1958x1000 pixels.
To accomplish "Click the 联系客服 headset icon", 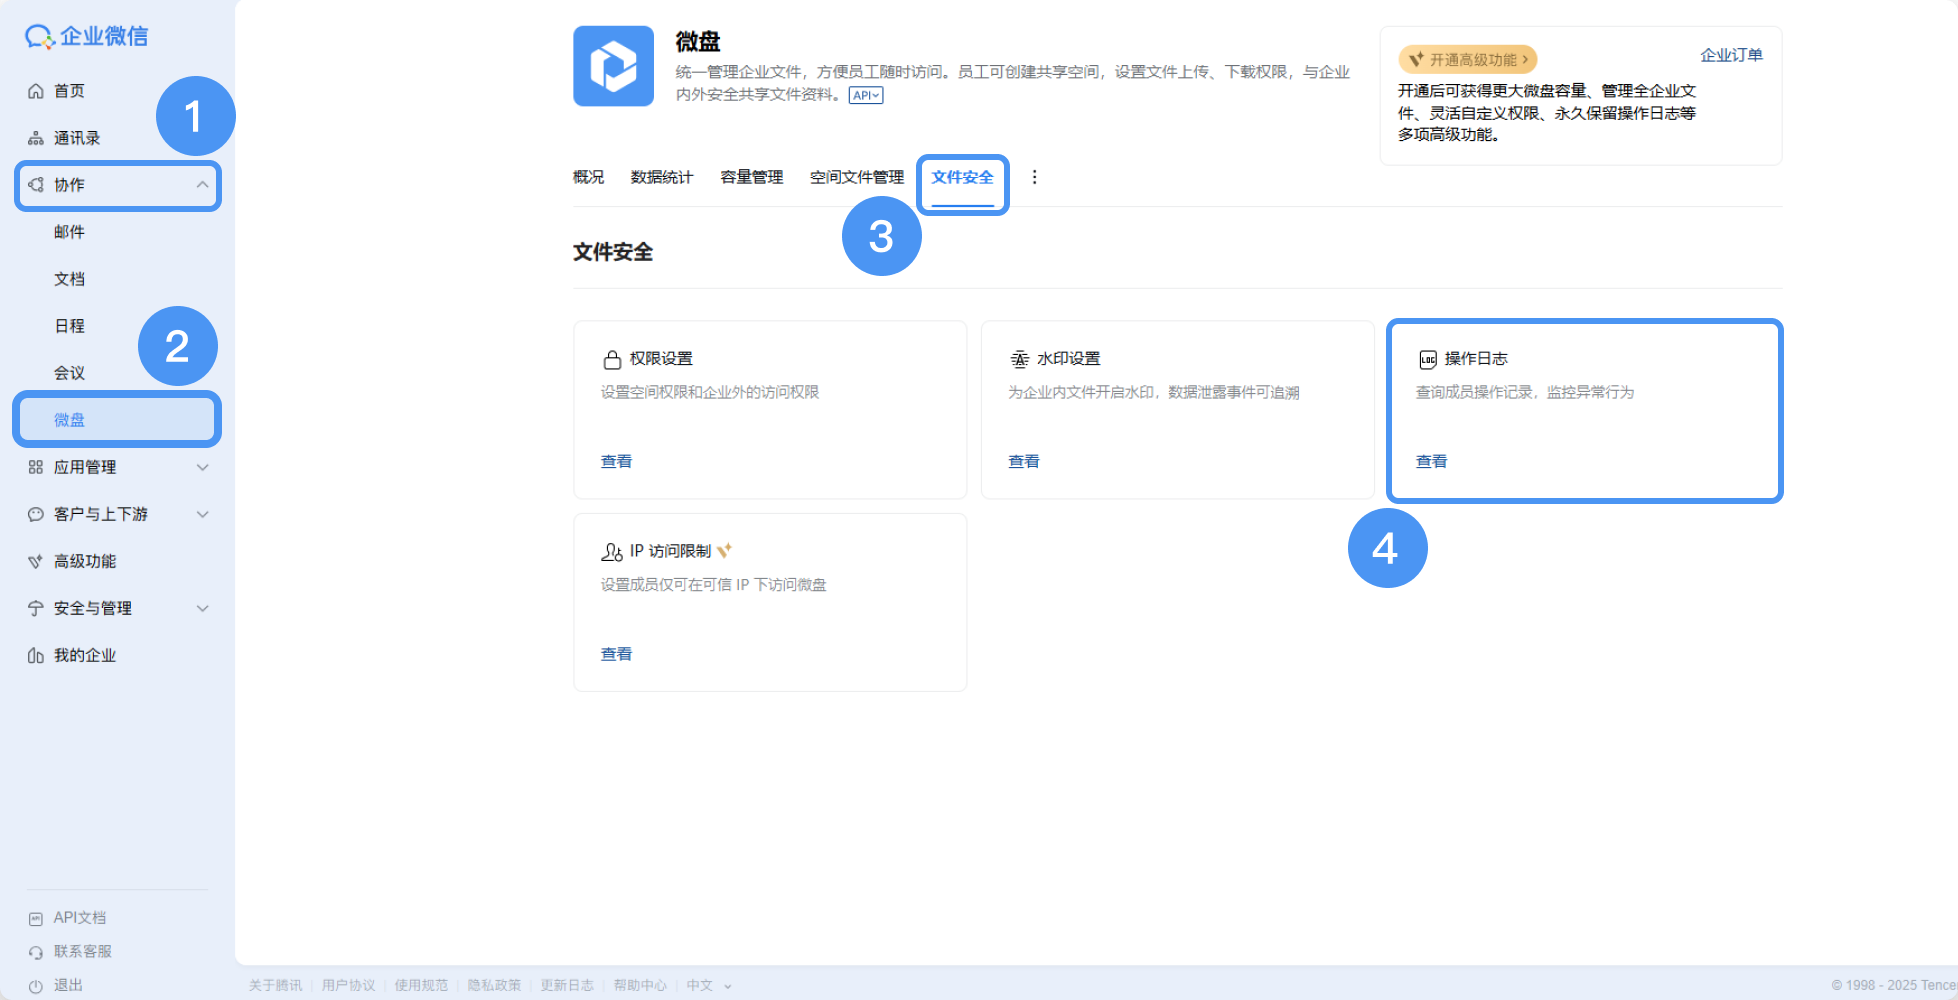I will point(36,951).
